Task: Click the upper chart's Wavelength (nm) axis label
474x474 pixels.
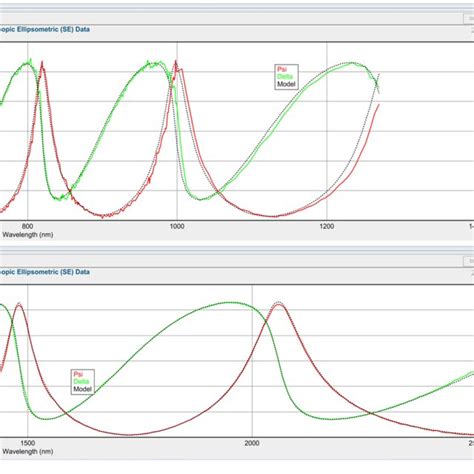Action: tap(28, 235)
